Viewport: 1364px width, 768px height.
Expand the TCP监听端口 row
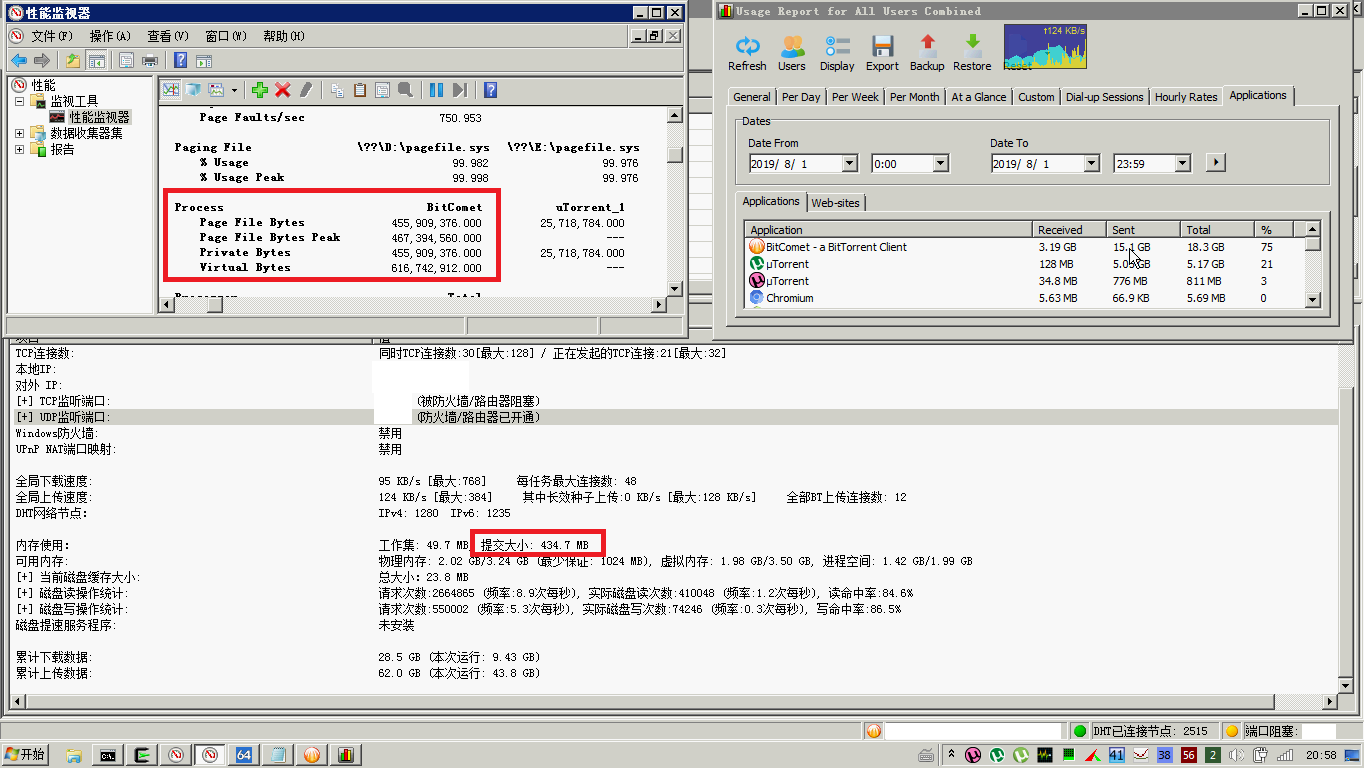click(x=24, y=401)
